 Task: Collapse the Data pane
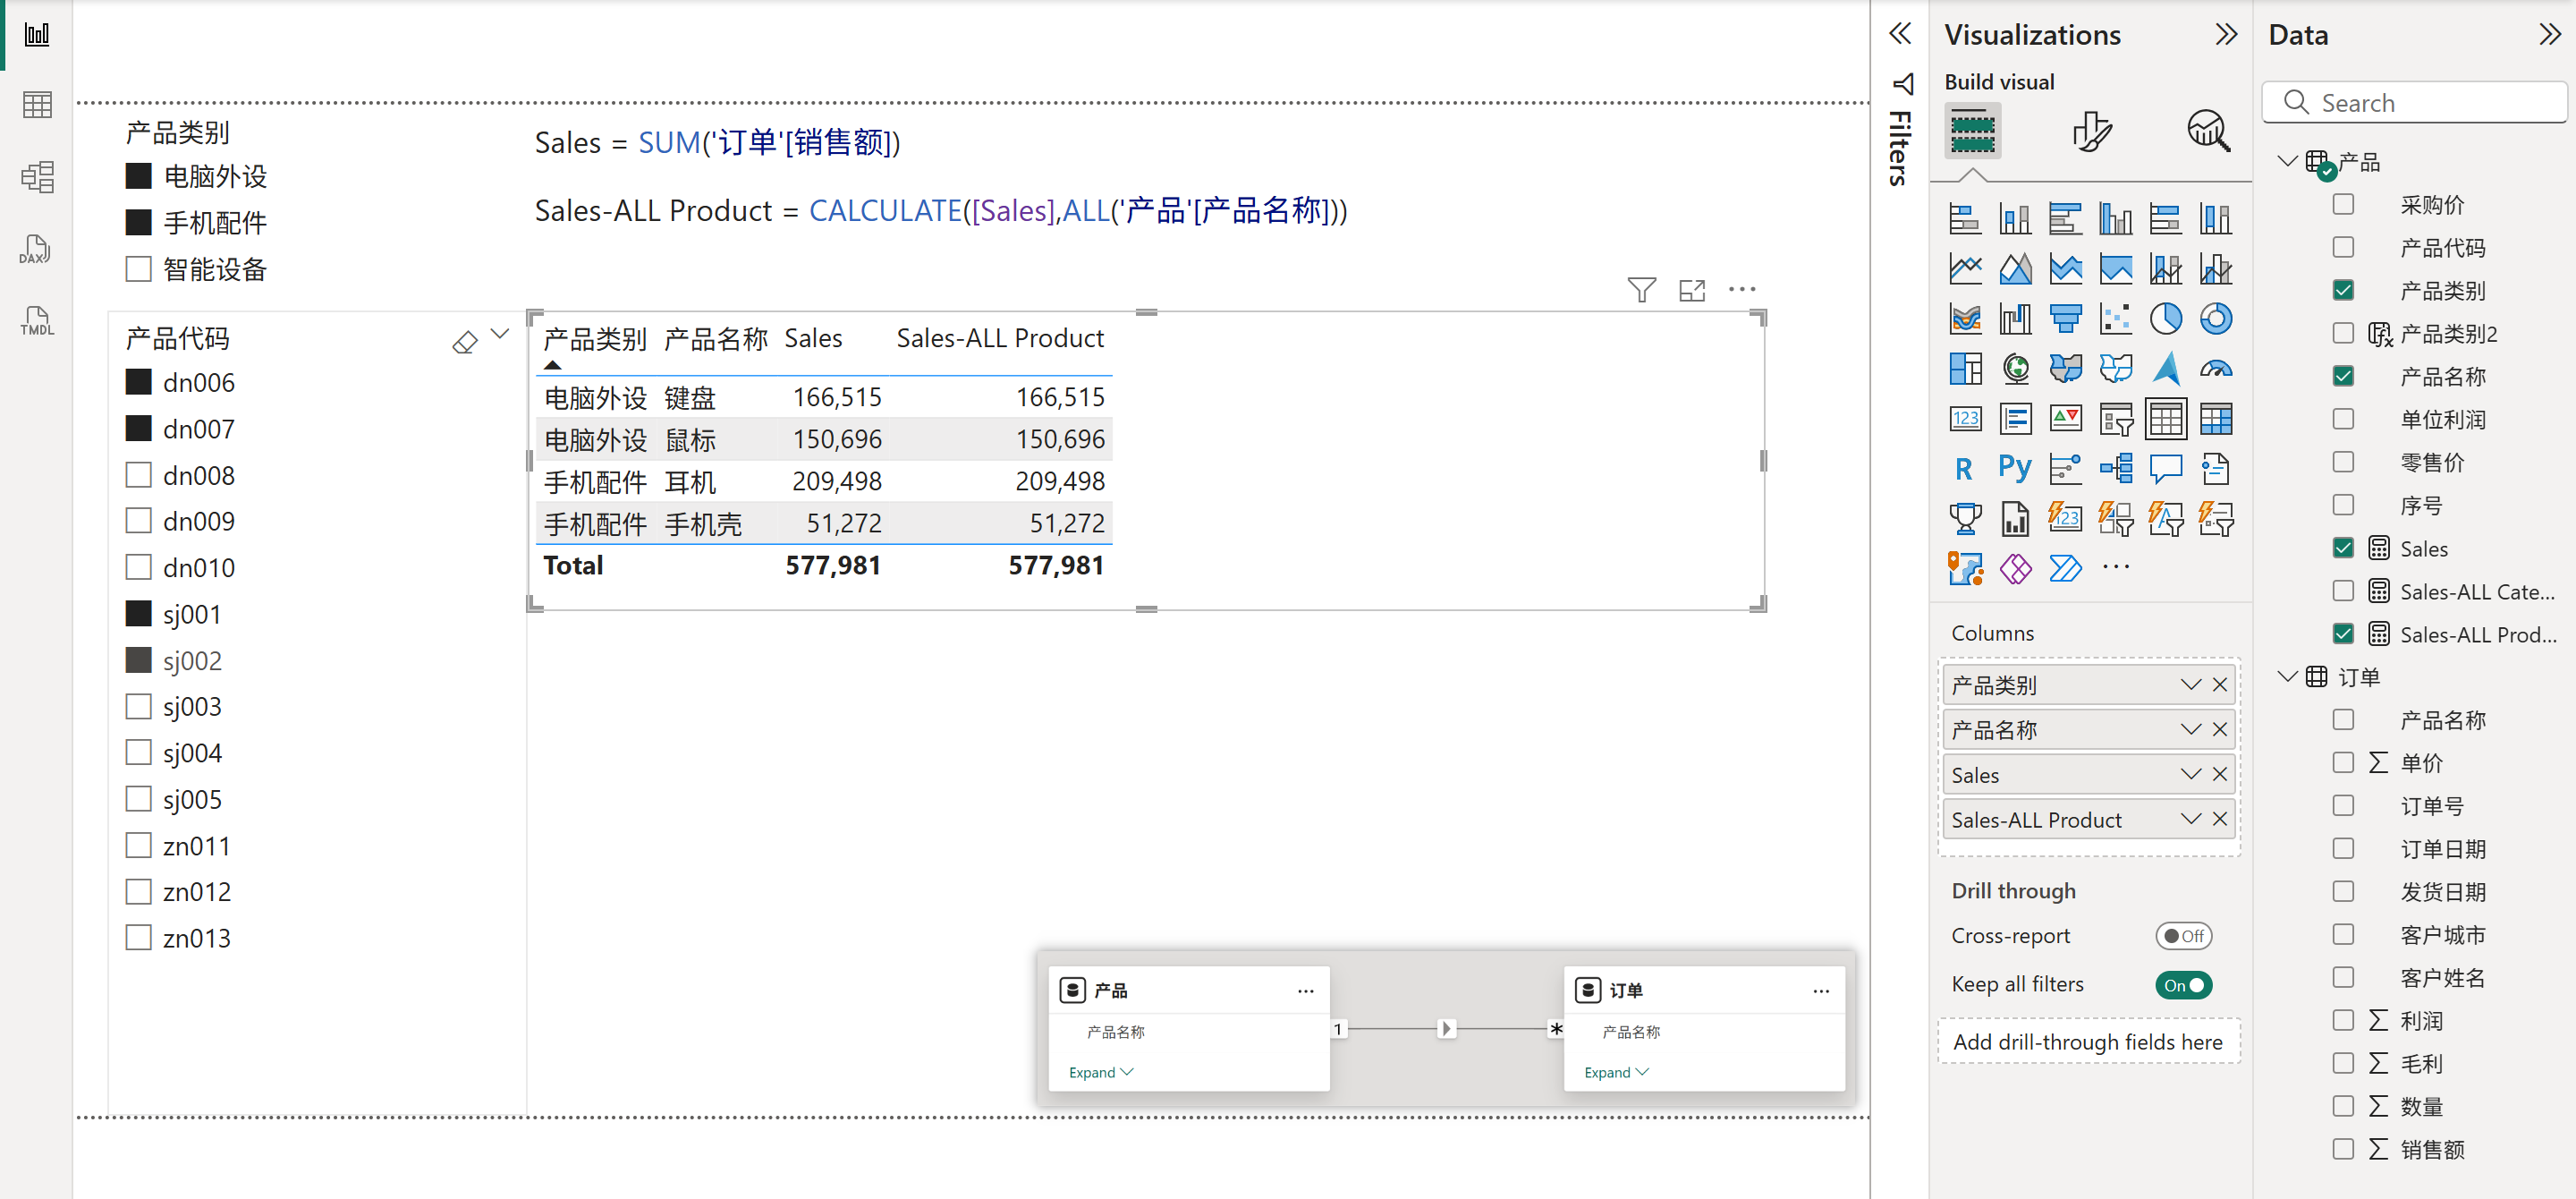(2549, 35)
